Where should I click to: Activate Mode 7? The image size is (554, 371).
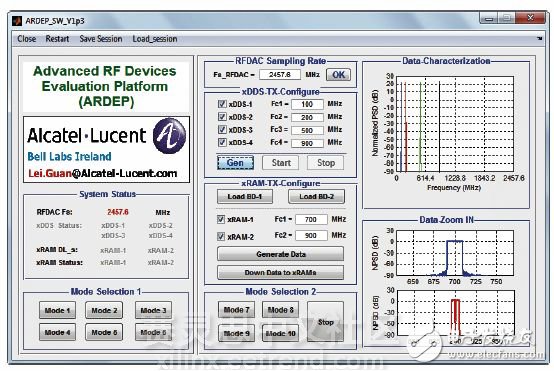point(236,310)
